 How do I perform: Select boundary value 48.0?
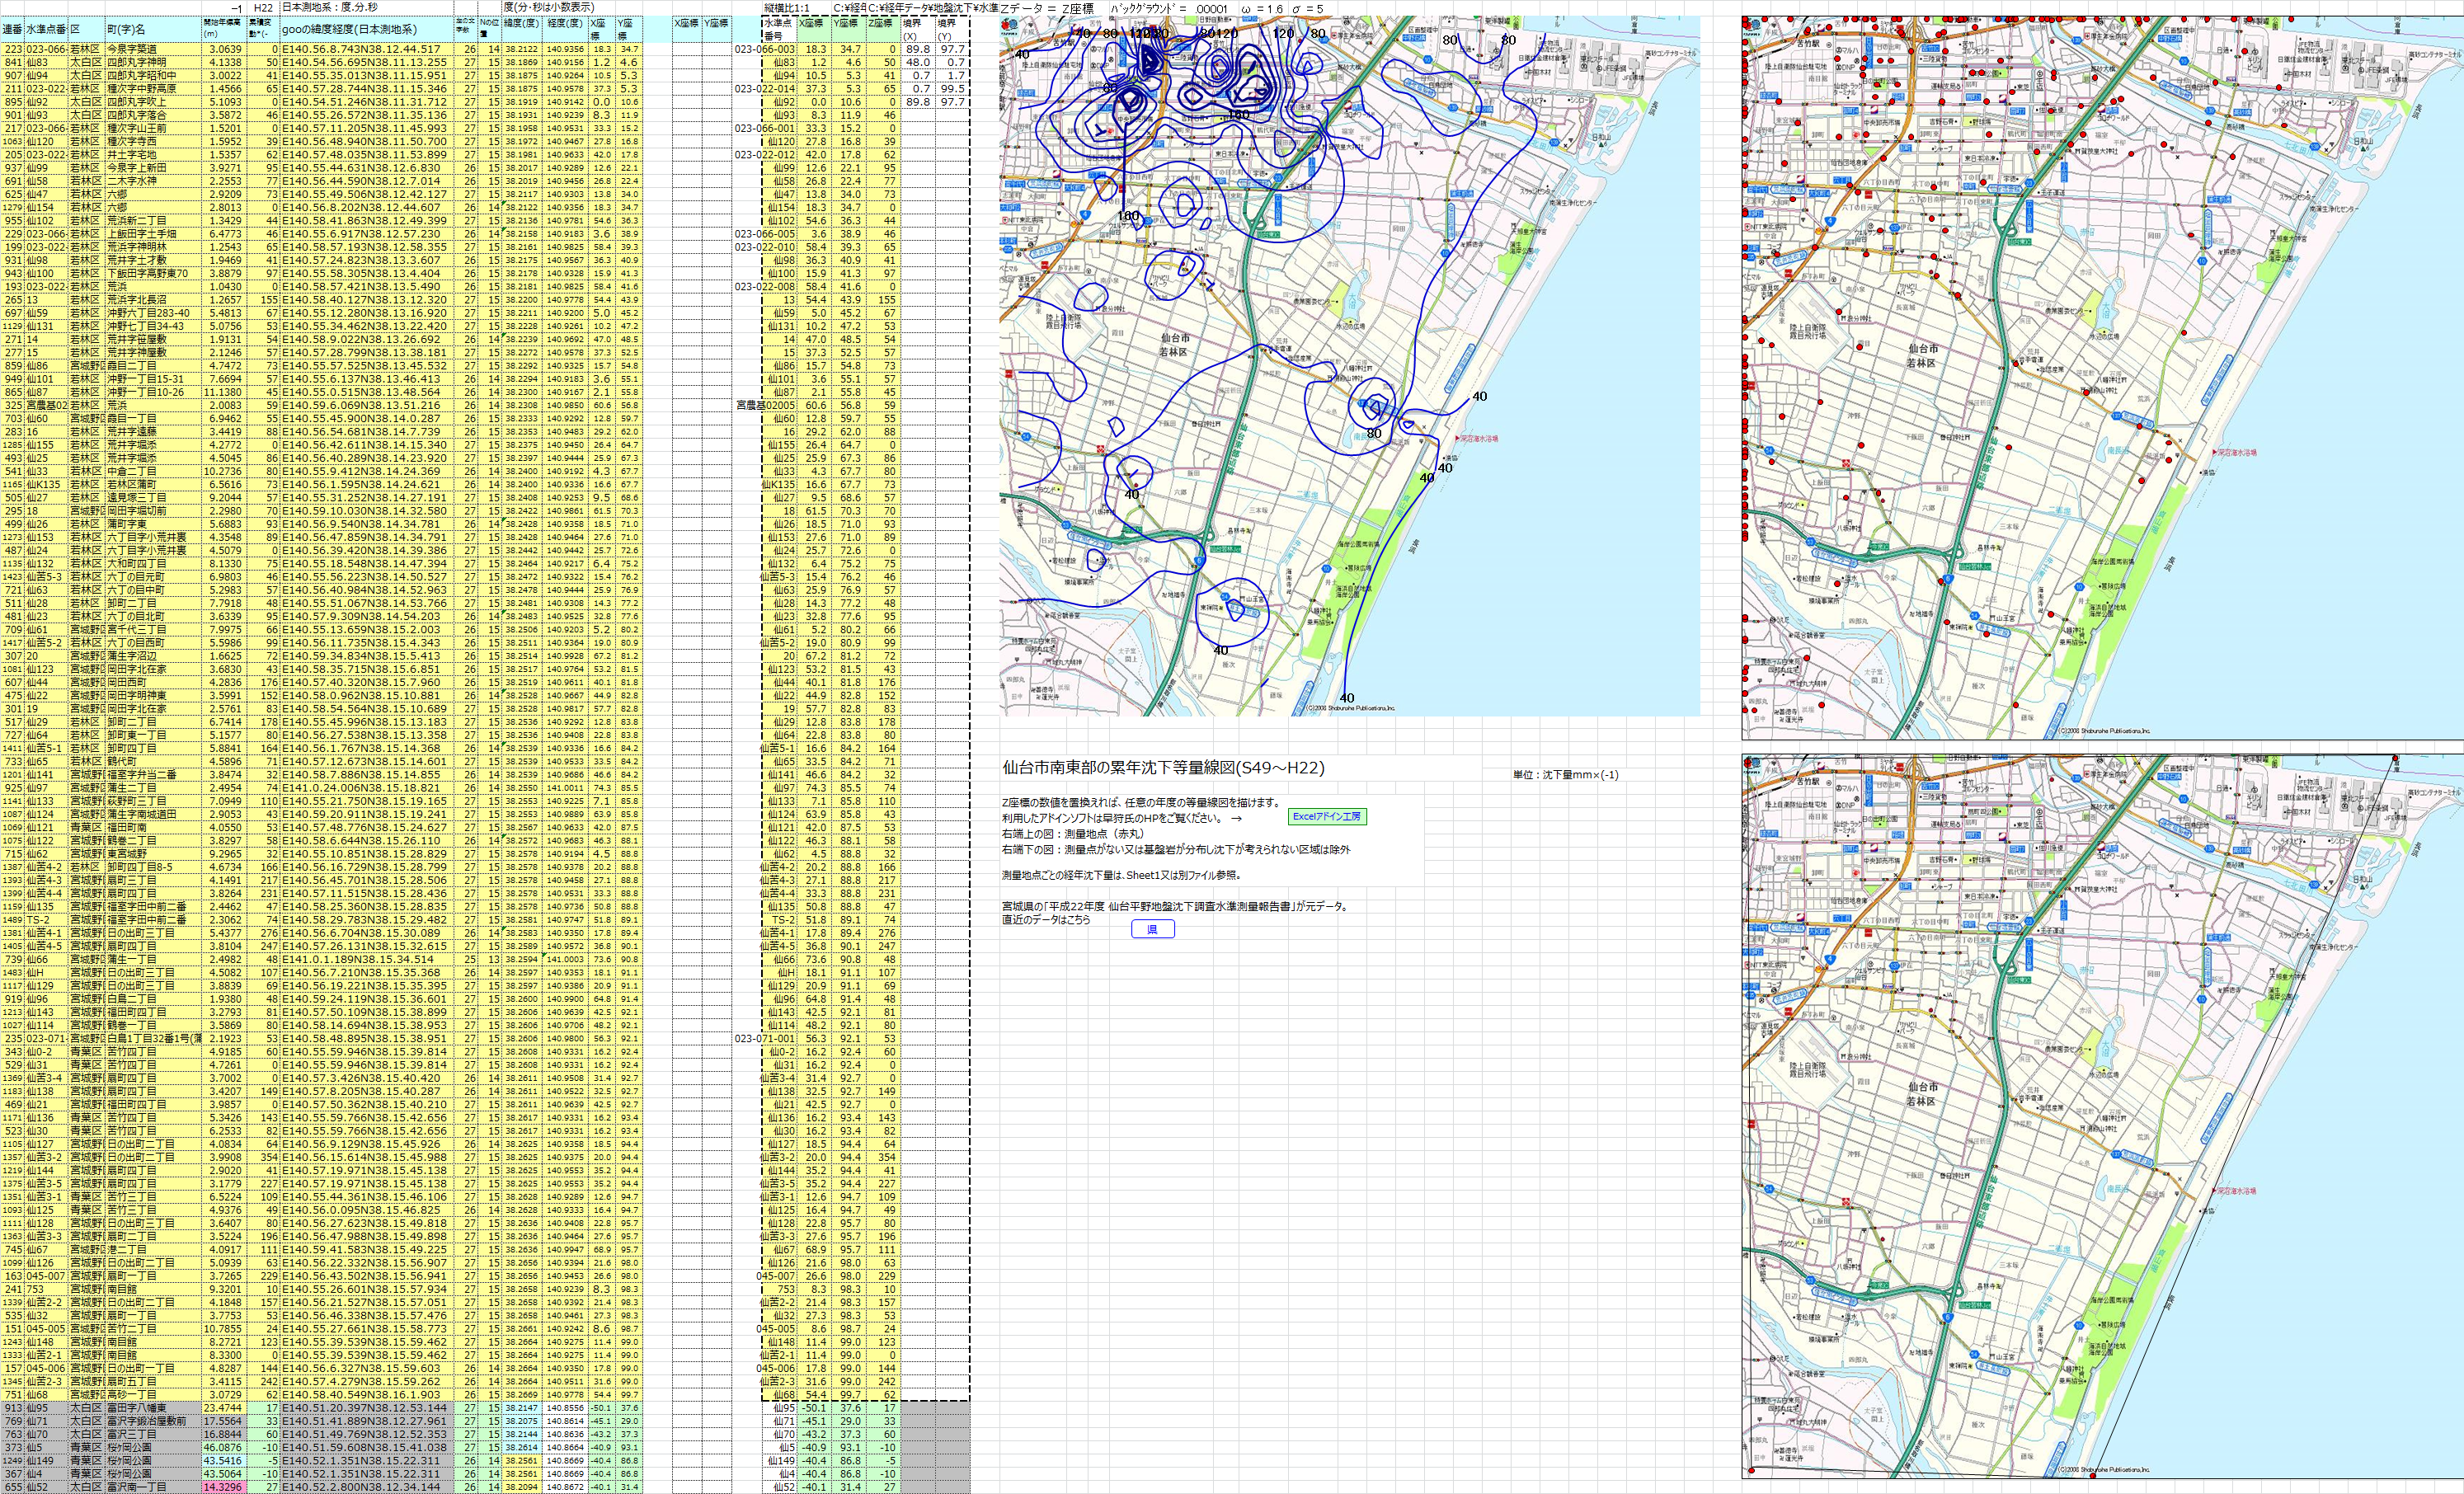(x=916, y=62)
